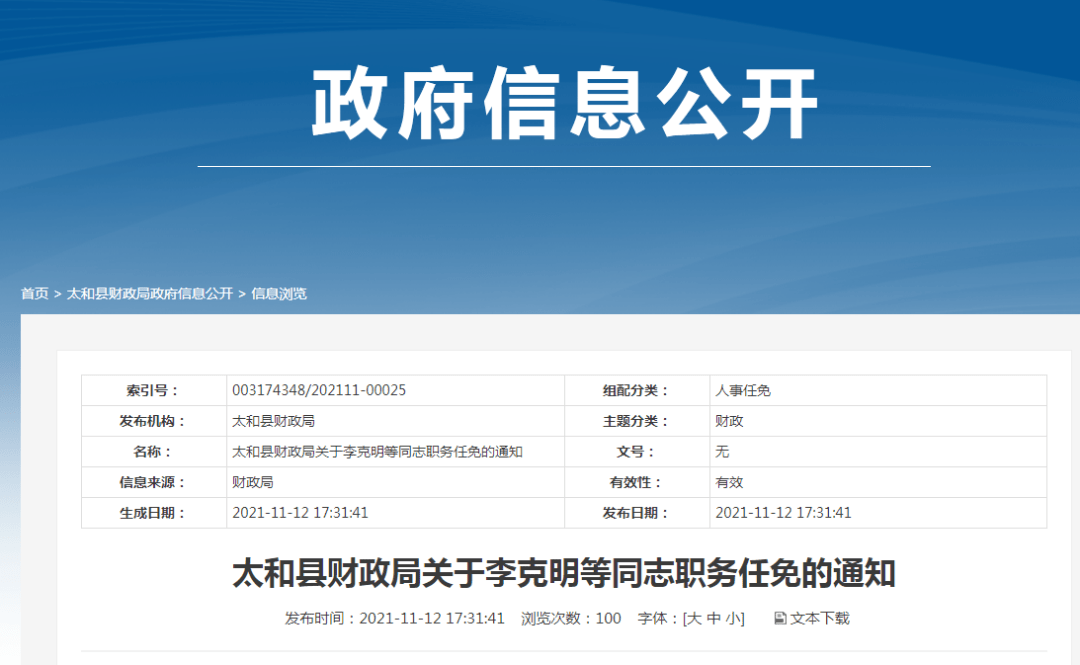This screenshot has width=1080, height=665.
Task: Download text via 文本下载 link
Action: (820, 618)
